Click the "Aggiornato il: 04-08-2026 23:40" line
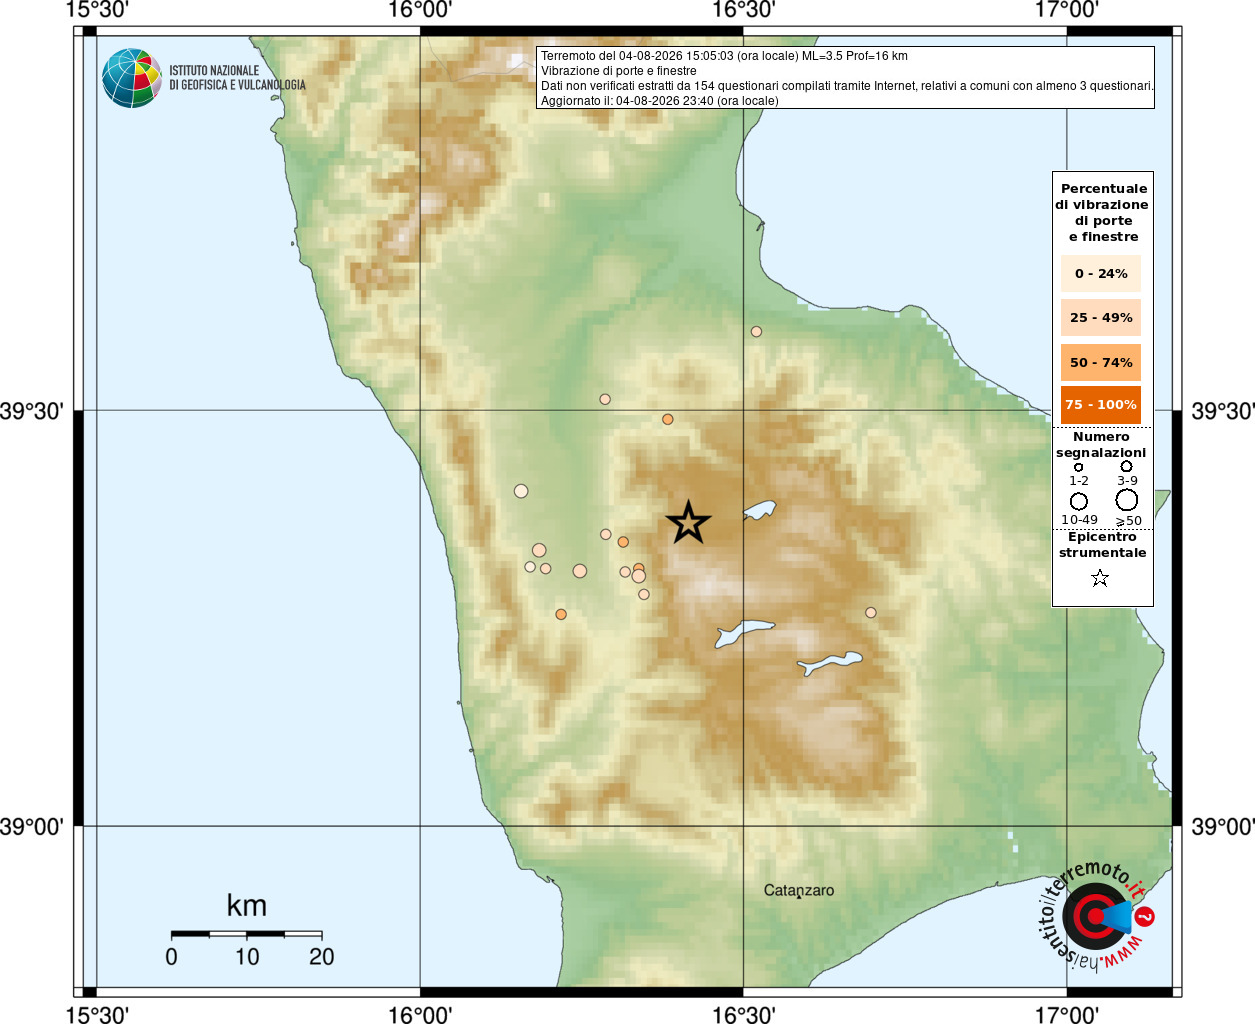Image resolution: width=1255 pixels, height=1024 pixels. [x=659, y=101]
